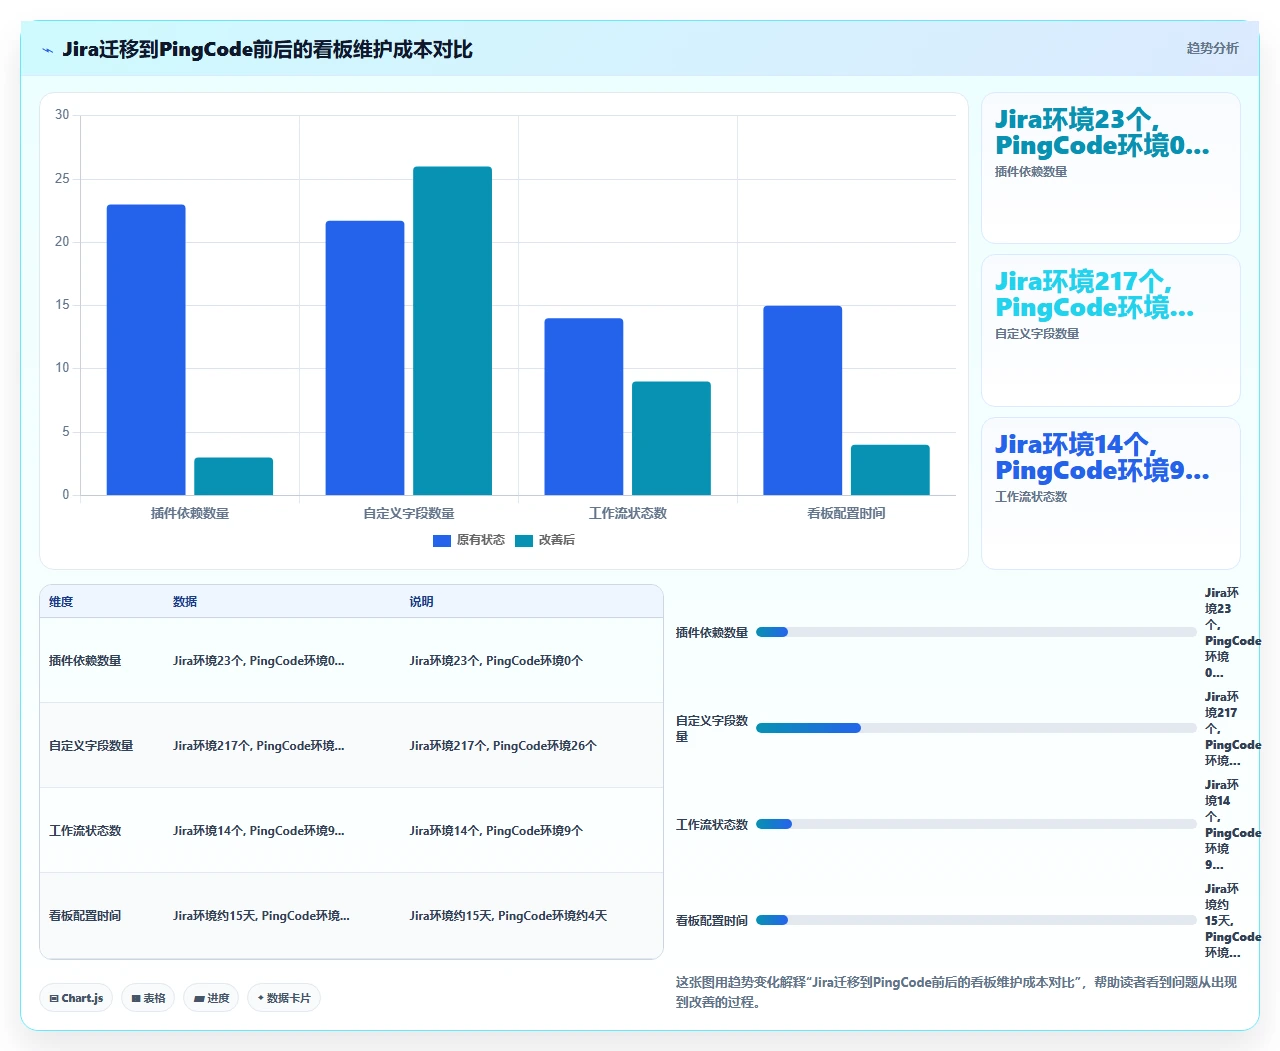Click the y-axis tick label 15
The height and width of the screenshot is (1051, 1280).
(x=62, y=305)
